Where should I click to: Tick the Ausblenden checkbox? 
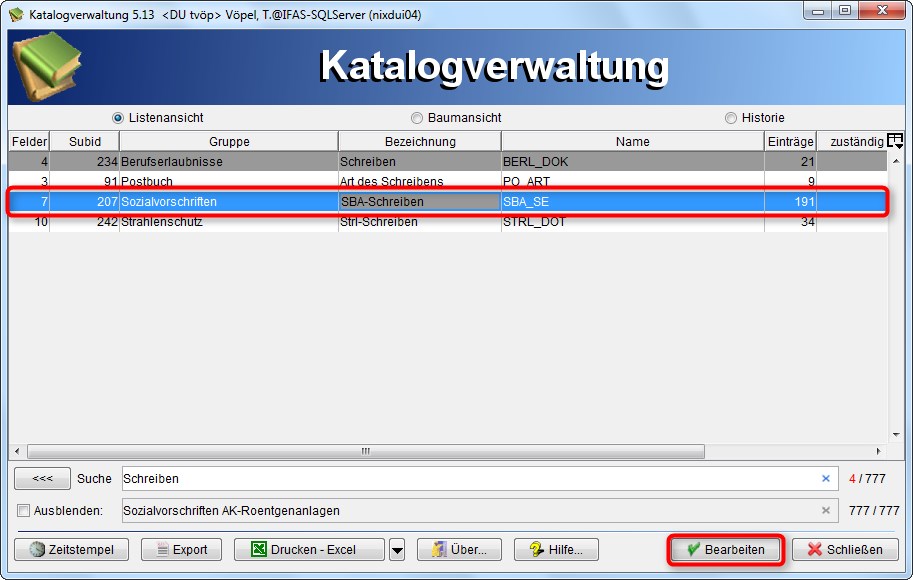pyautogui.click(x=23, y=511)
